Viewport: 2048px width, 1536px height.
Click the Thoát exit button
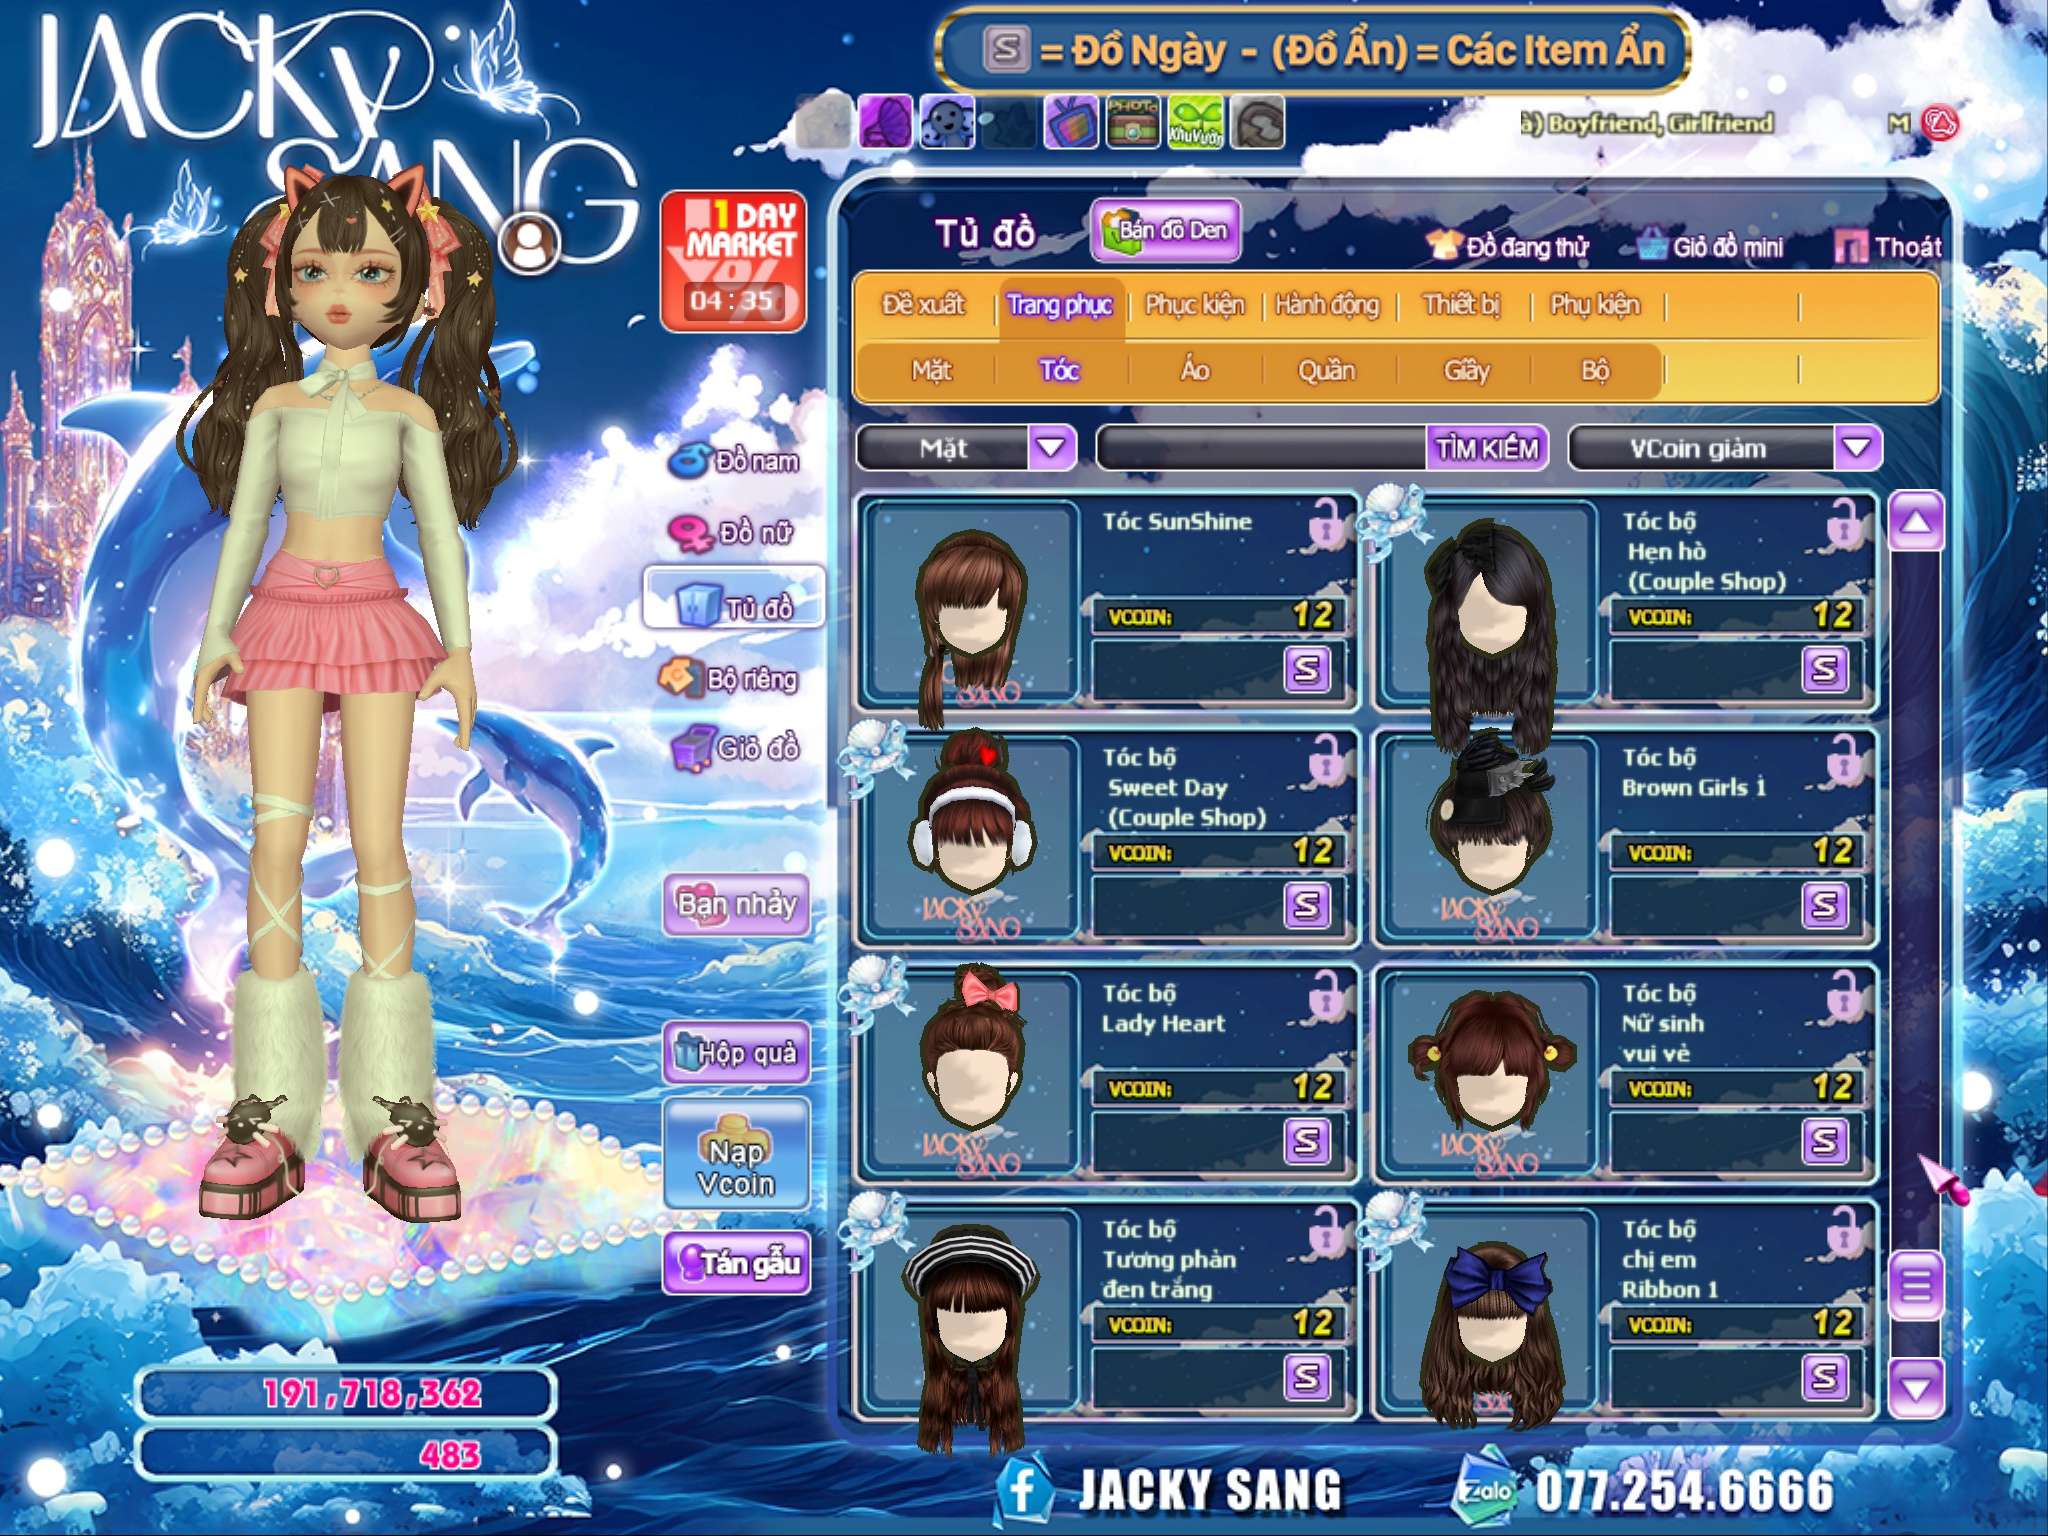pyautogui.click(x=1888, y=247)
